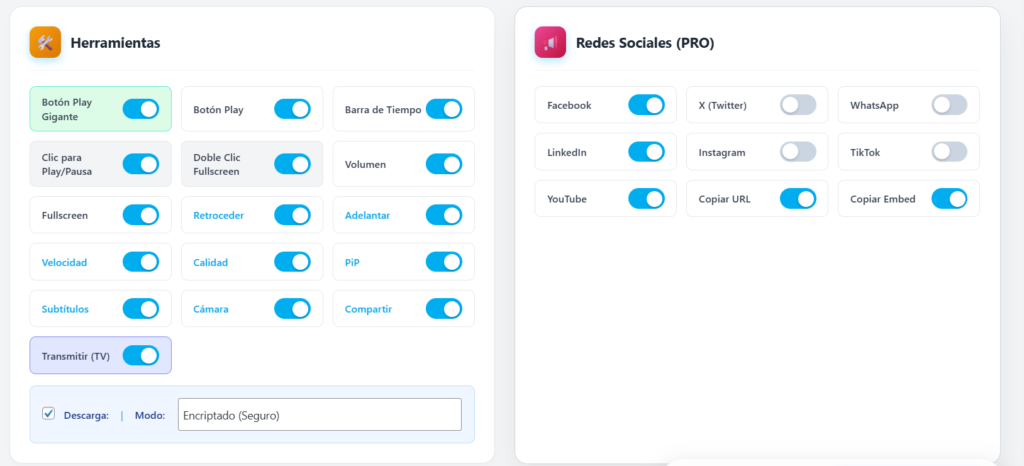
Task: Disable the Botón Play Gigante toggle
Action: coord(141,109)
